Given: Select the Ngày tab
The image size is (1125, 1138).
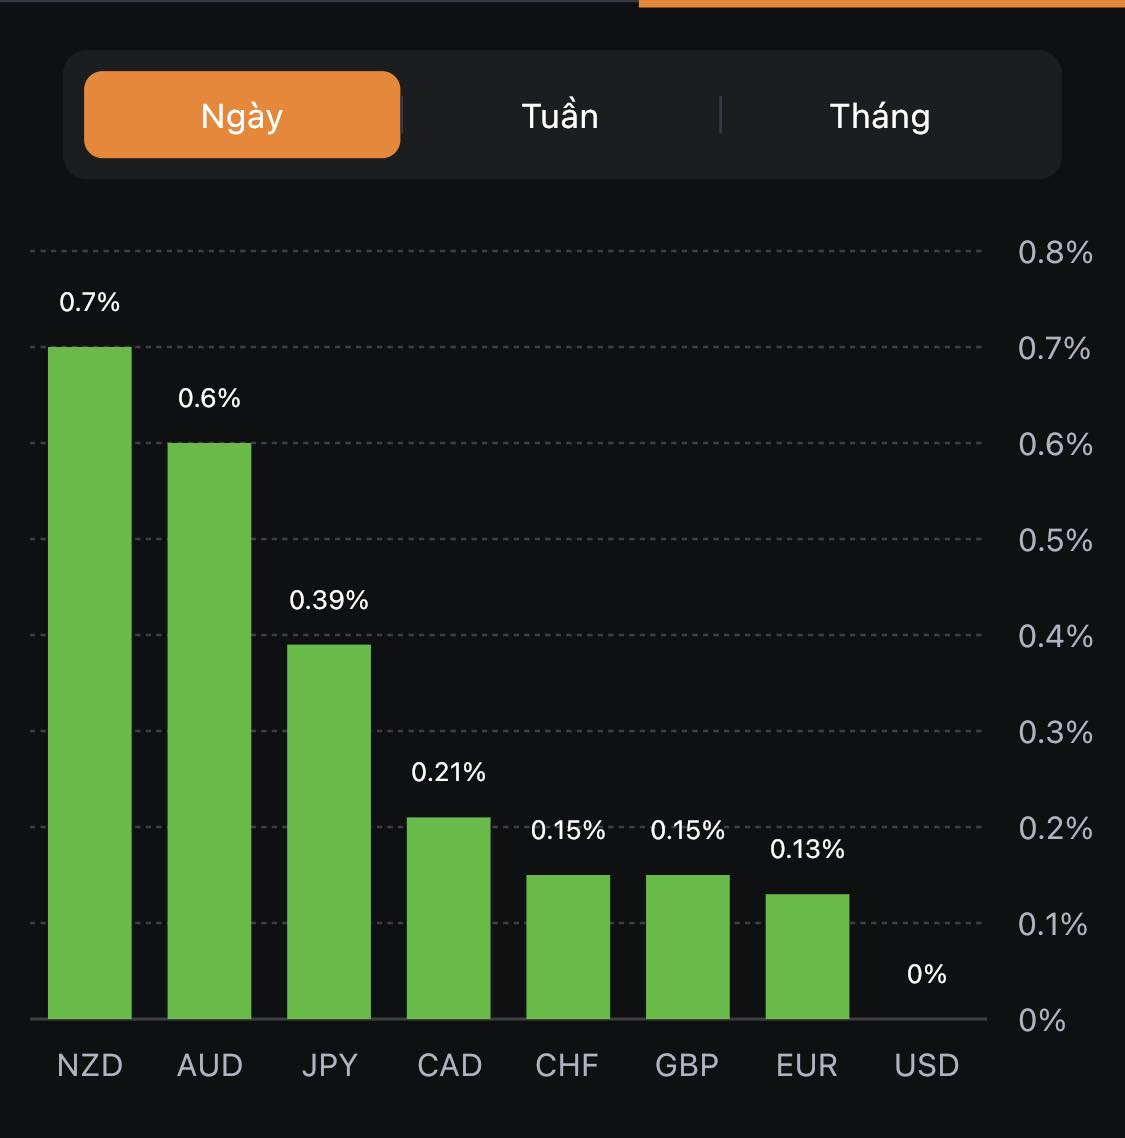Looking at the screenshot, I should pos(242,115).
